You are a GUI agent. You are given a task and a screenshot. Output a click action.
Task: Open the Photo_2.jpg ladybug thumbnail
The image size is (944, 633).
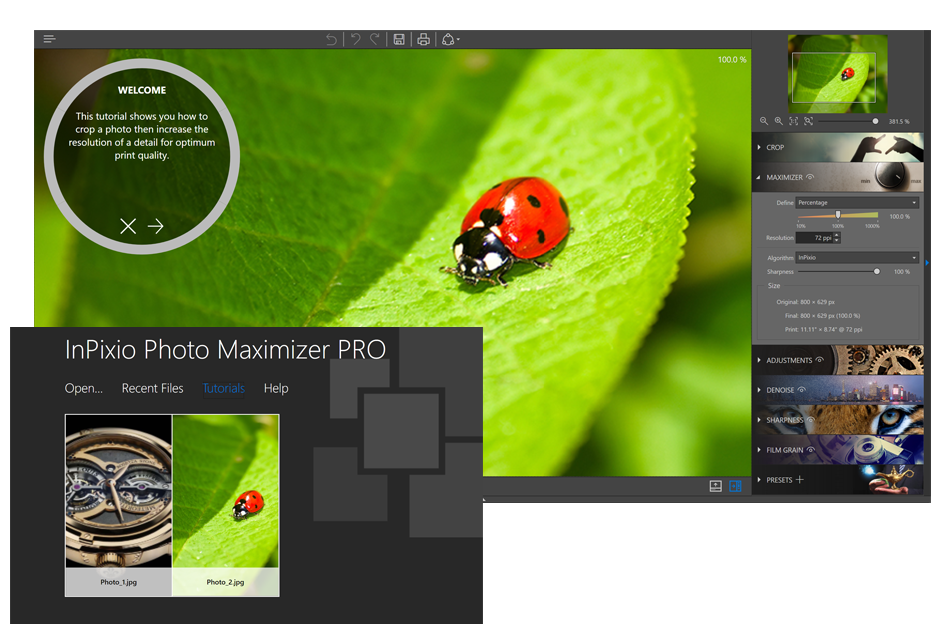pyautogui.click(x=226, y=505)
